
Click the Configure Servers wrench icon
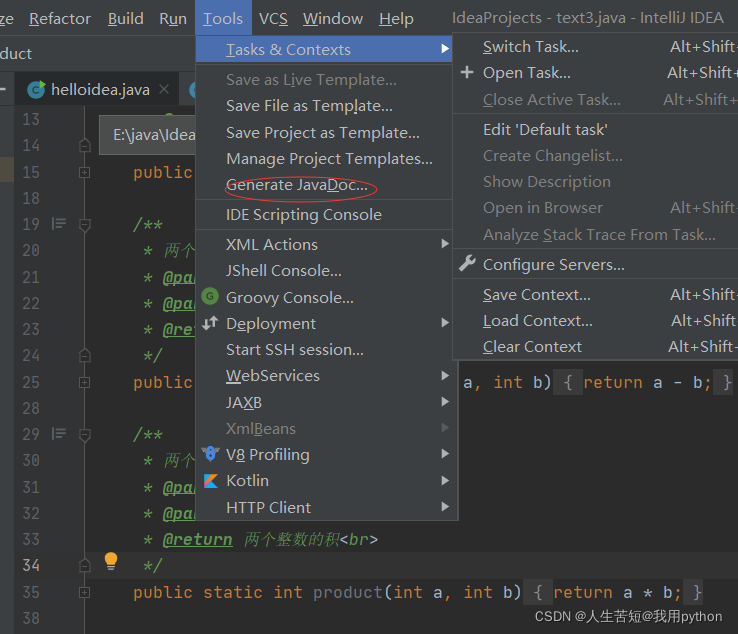[467, 264]
